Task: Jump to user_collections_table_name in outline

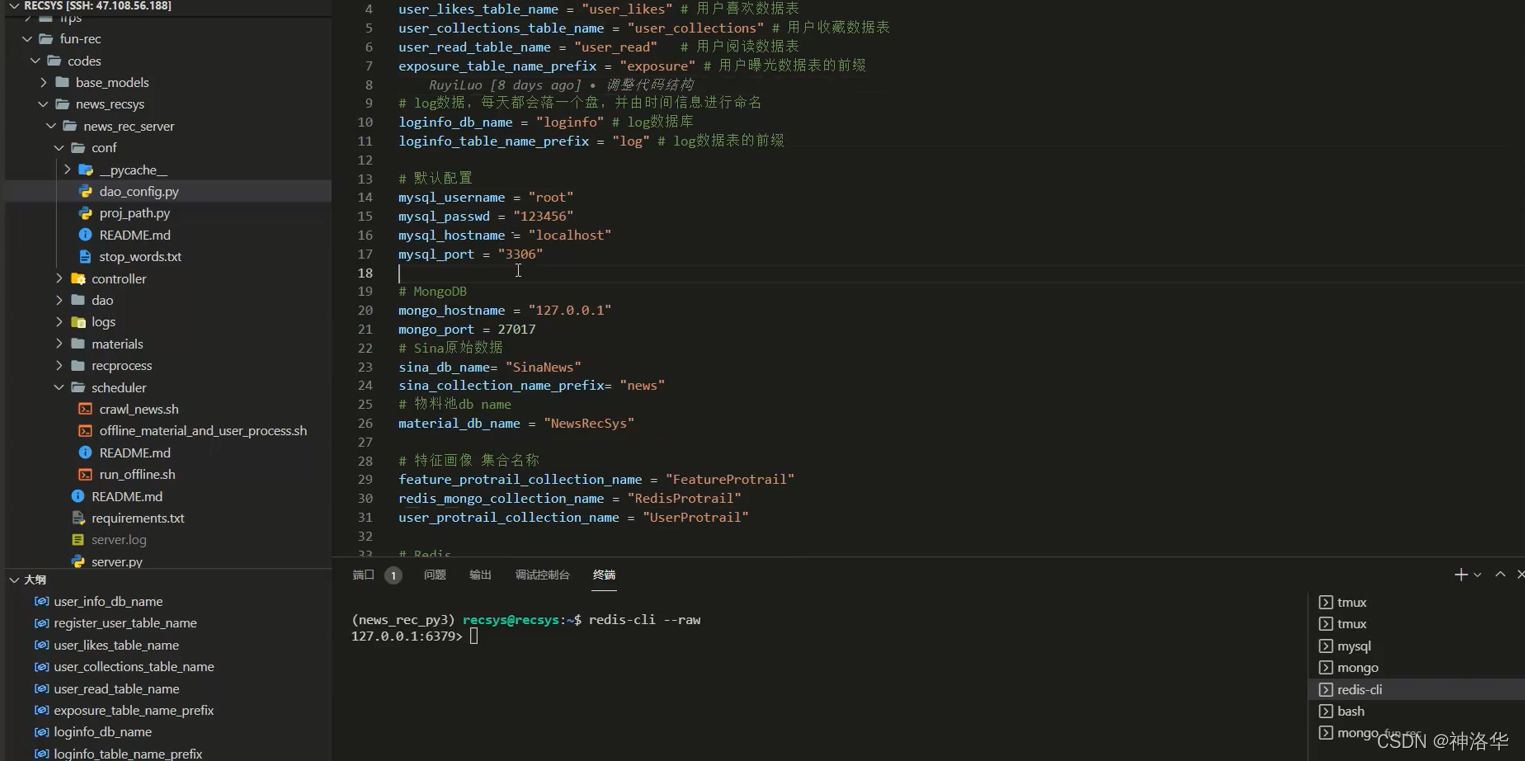Action: tap(134, 667)
